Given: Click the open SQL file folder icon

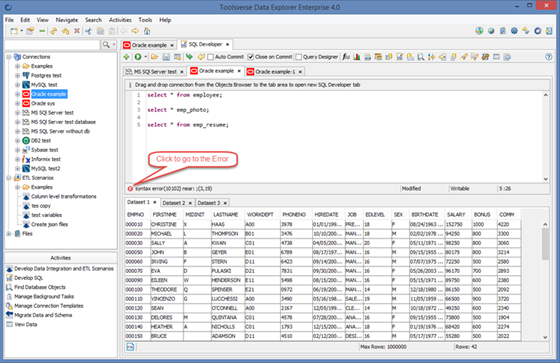Looking at the screenshot, I should click(x=154, y=57).
